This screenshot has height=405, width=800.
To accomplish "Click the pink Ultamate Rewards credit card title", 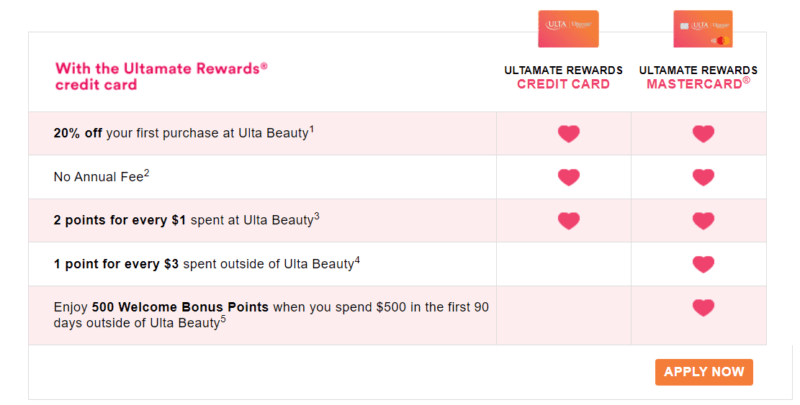I will pyautogui.click(x=161, y=76).
